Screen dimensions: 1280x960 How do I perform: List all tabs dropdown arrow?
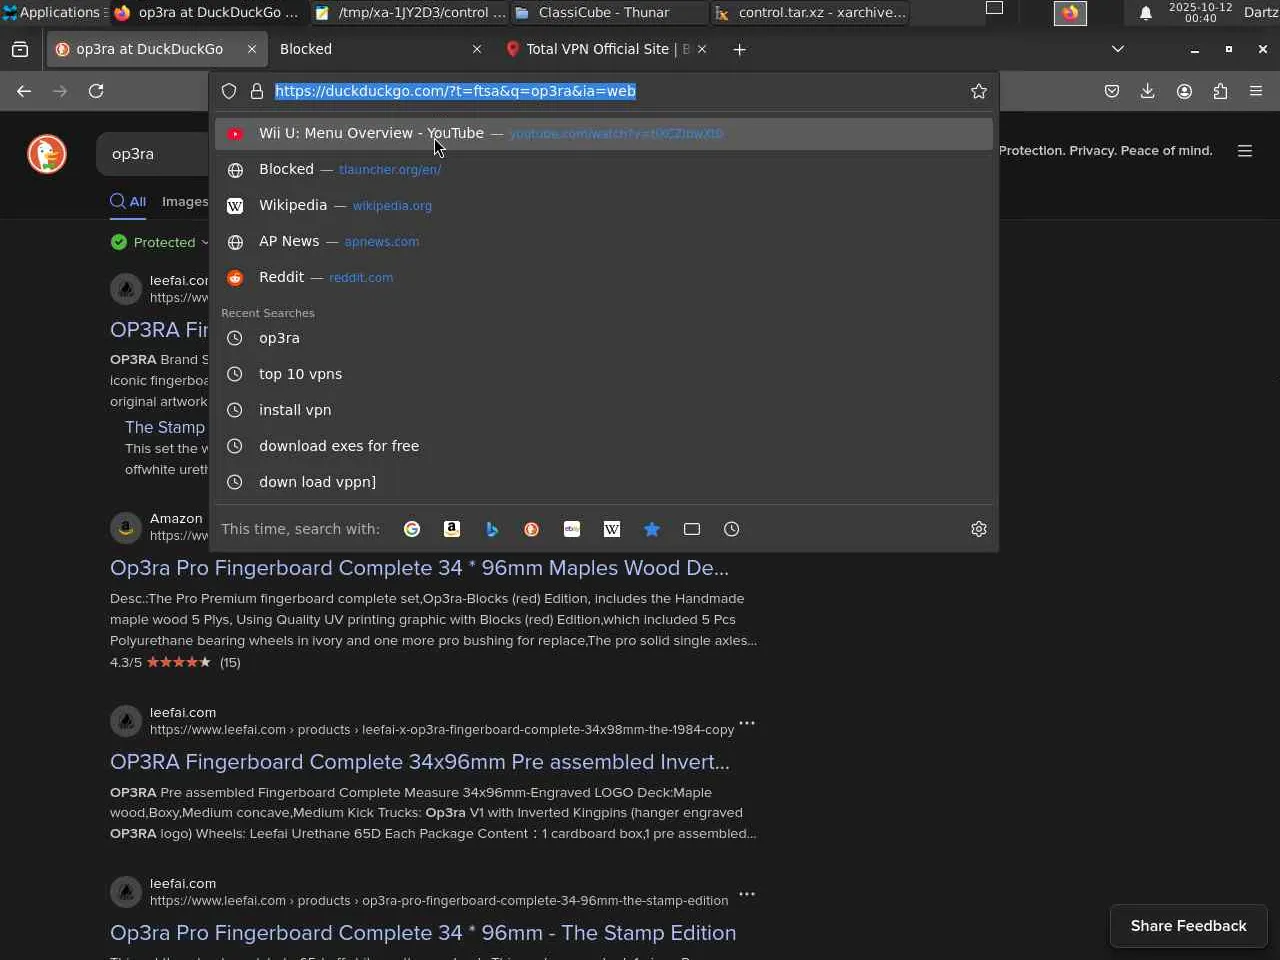point(1118,49)
